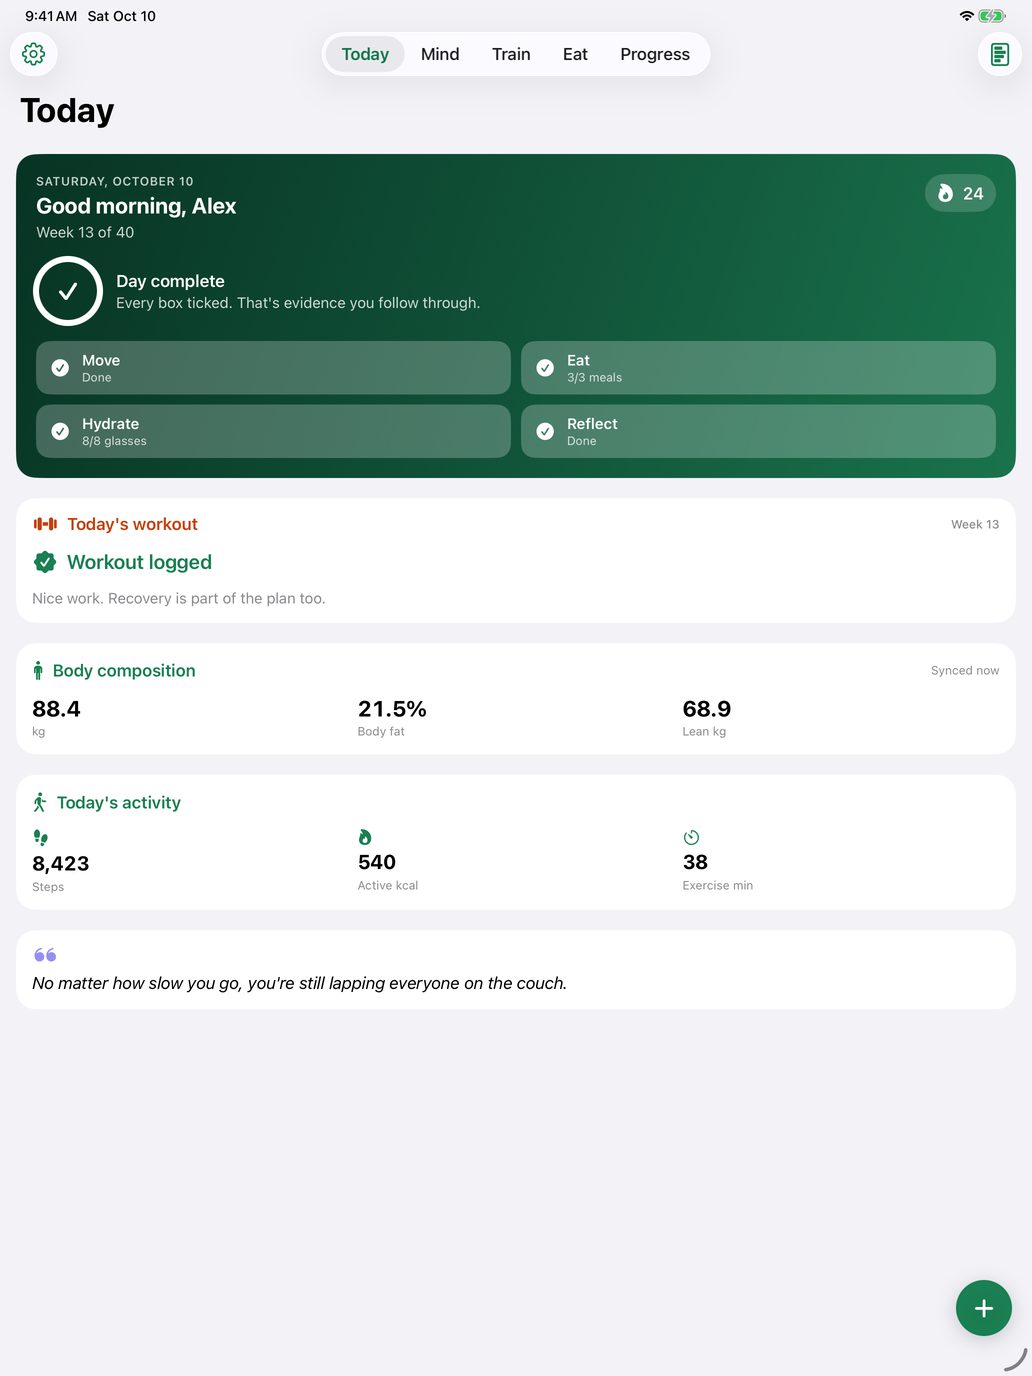The image size is (1032, 1376).
Task: Tap the 24-day streak flame badge
Action: 960,193
